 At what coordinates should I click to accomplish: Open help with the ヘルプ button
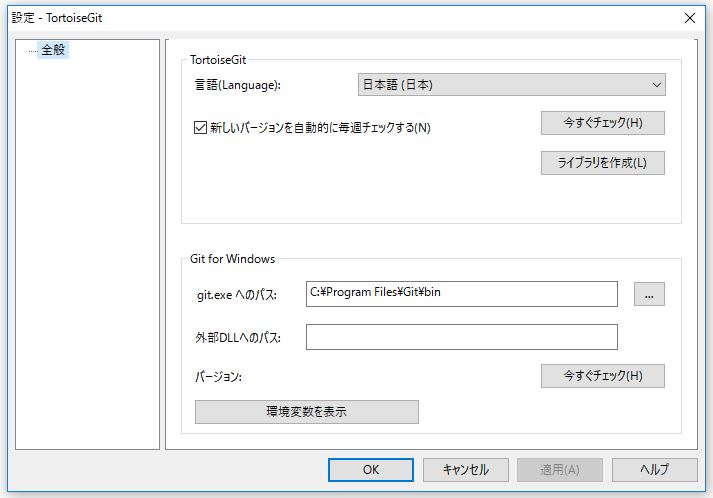point(654,470)
